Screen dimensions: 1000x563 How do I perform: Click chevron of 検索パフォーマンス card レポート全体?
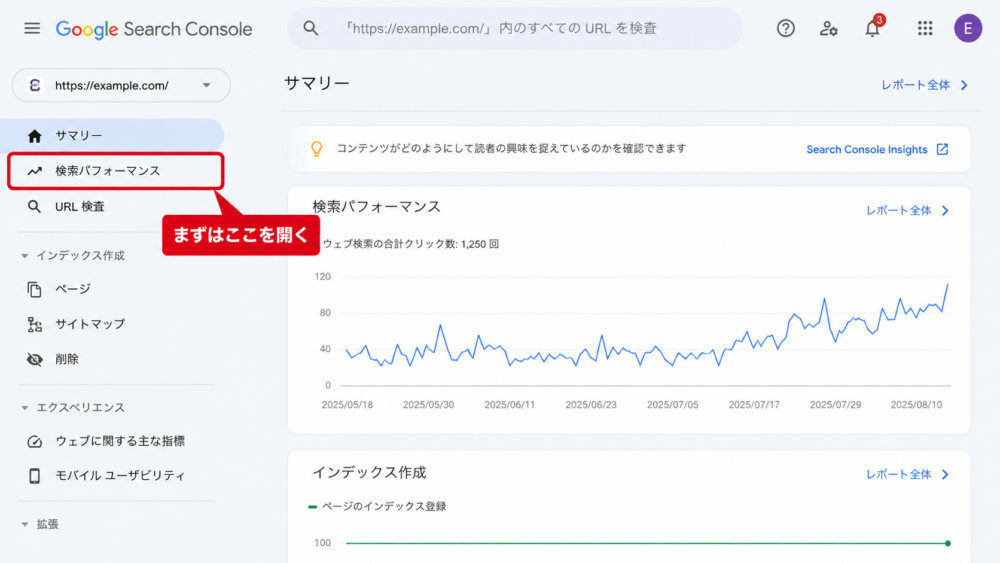pyautogui.click(x=945, y=210)
